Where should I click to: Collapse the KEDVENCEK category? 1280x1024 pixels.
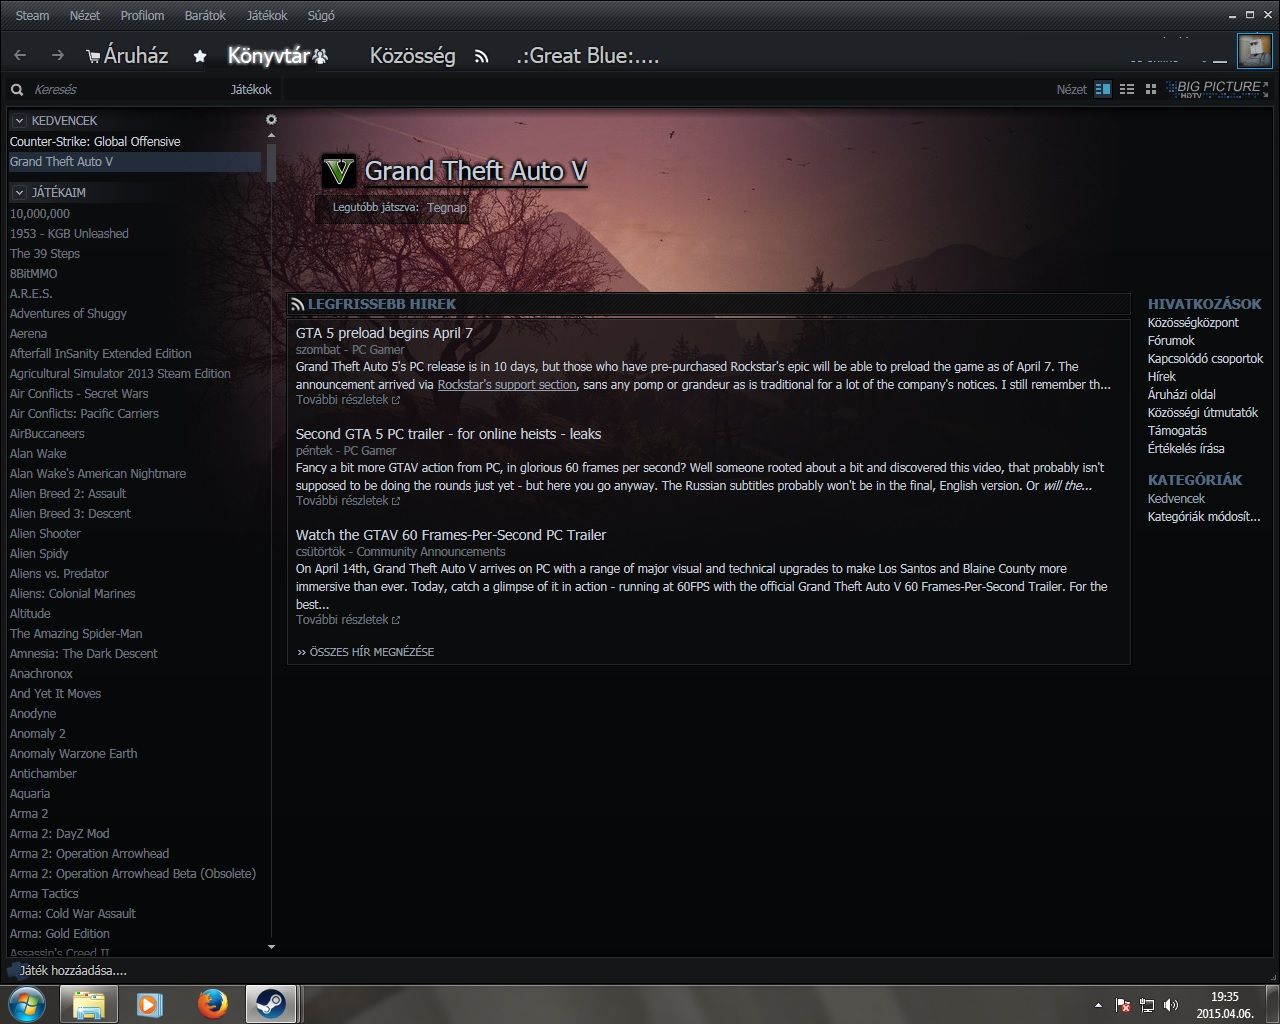click(x=19, y=120)
